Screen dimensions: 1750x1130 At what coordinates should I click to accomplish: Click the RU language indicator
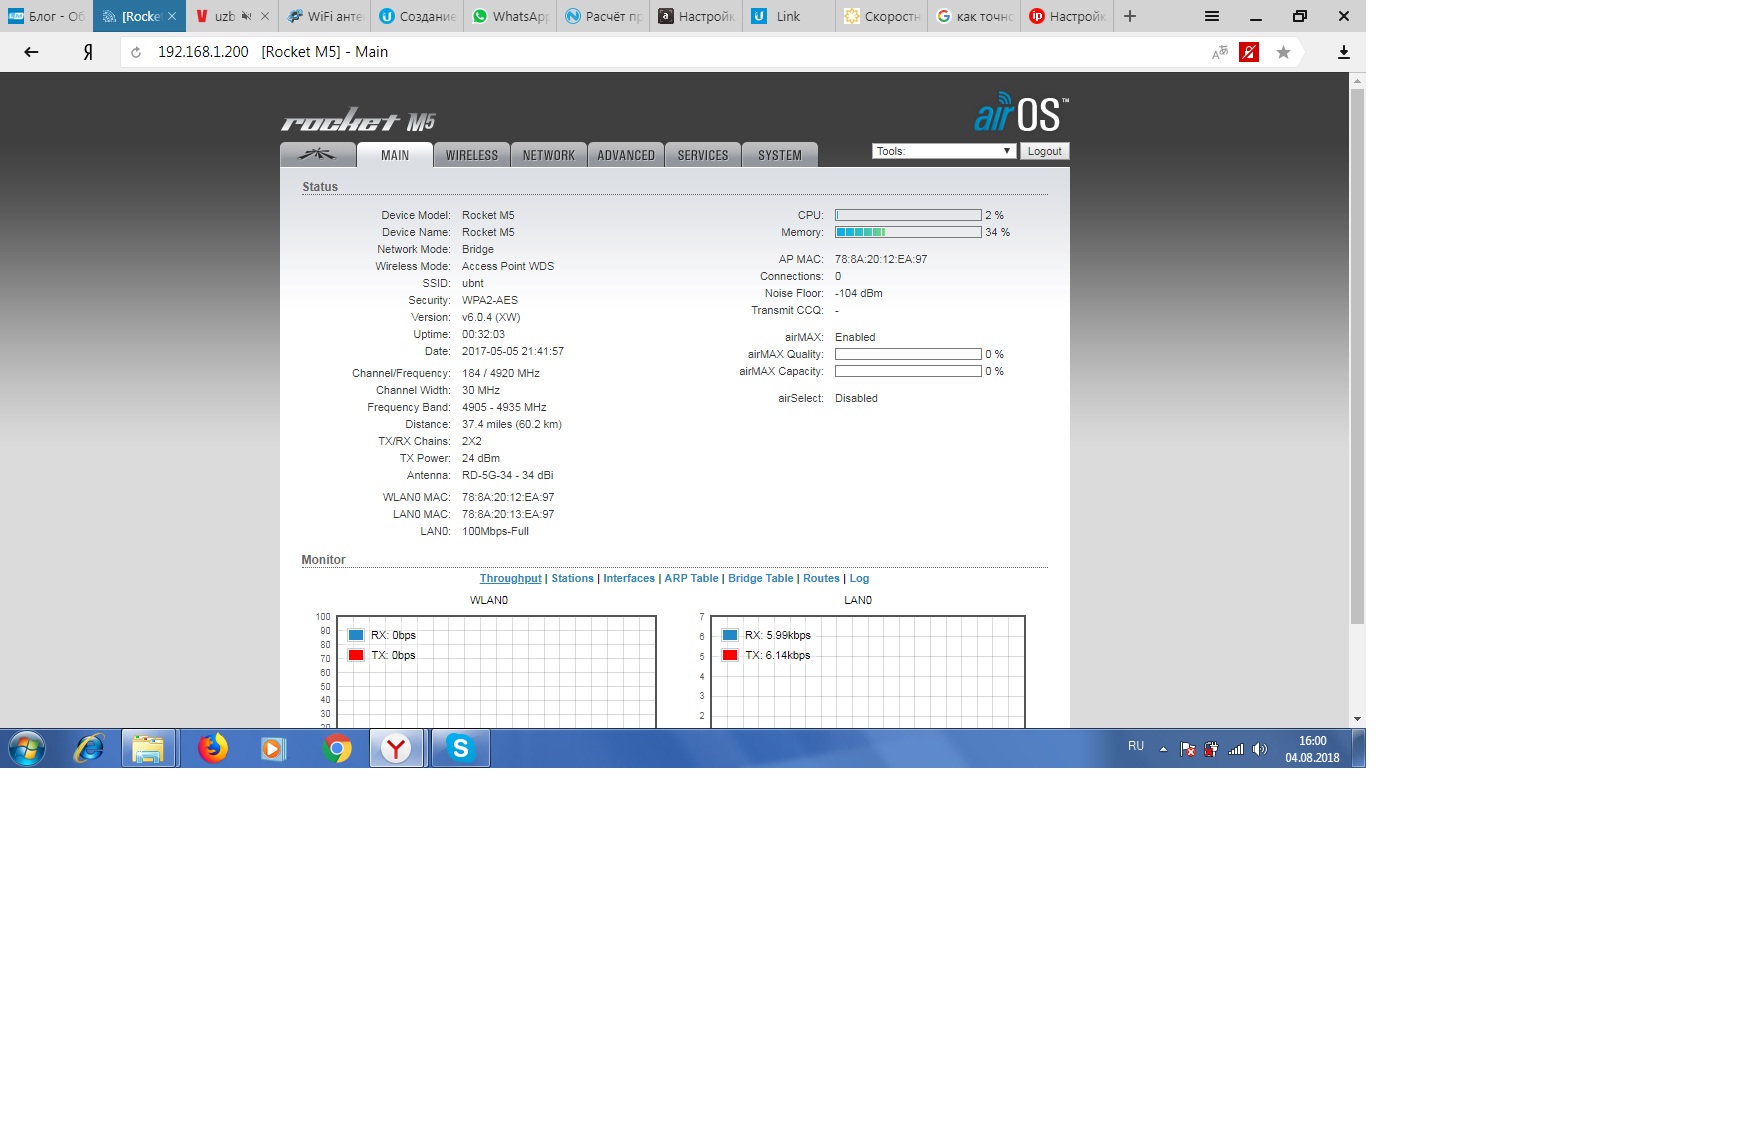[x=1136, y=746]
